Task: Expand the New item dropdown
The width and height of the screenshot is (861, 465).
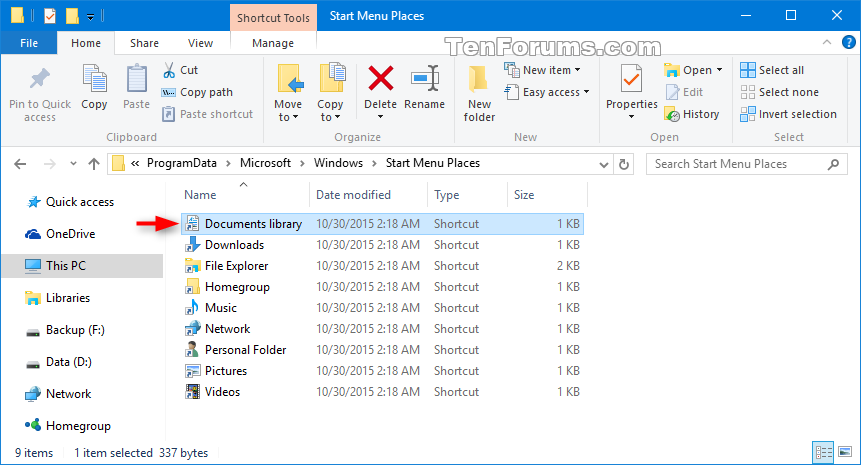Action: click(577, 70)
